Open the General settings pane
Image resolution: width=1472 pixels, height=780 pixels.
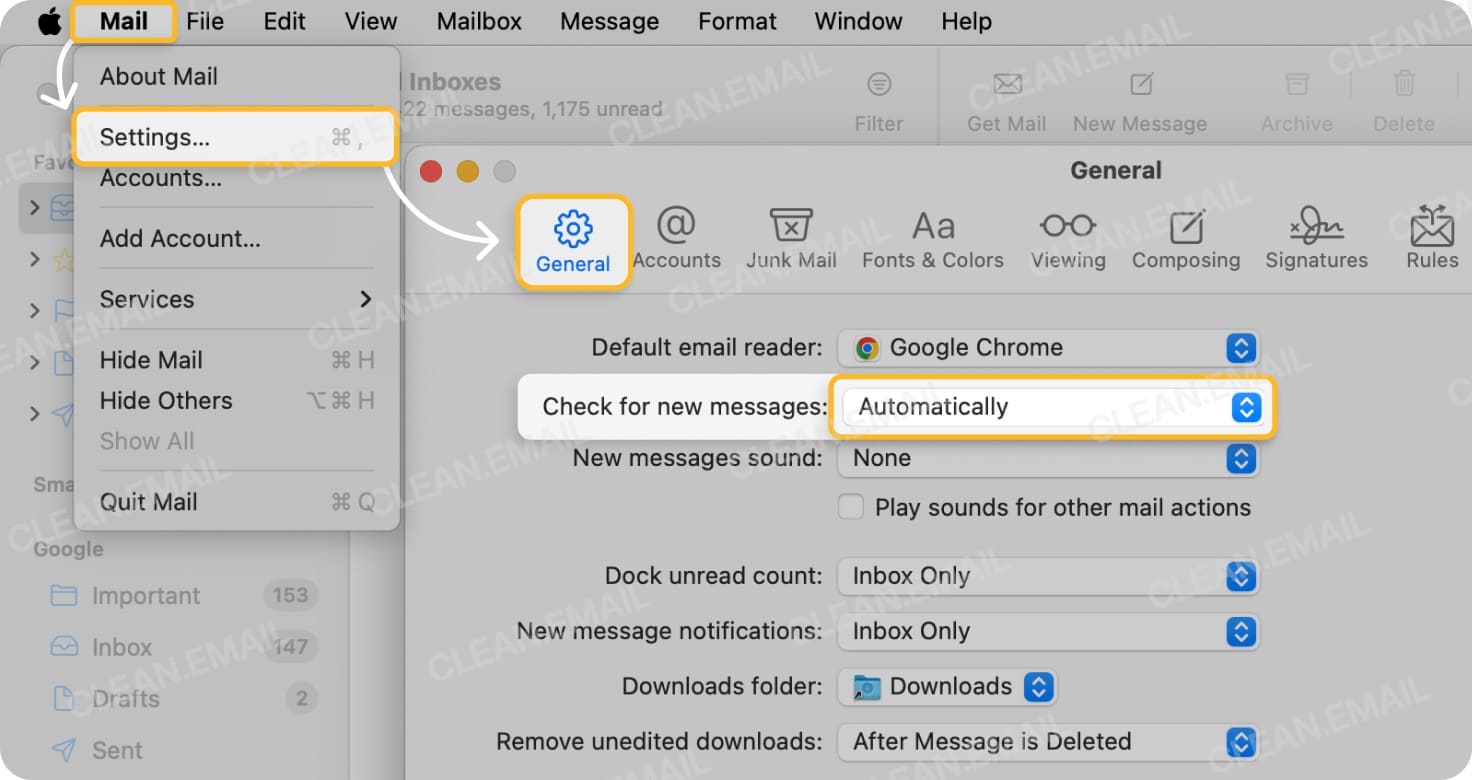coord(572,240)
